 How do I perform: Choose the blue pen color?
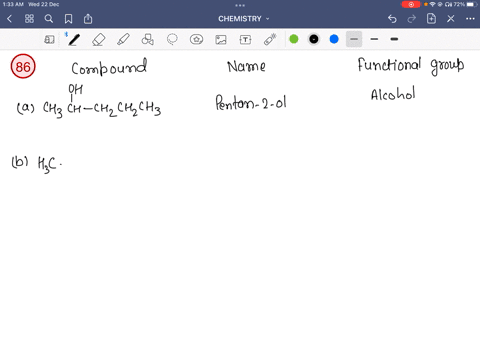[334, 39]
